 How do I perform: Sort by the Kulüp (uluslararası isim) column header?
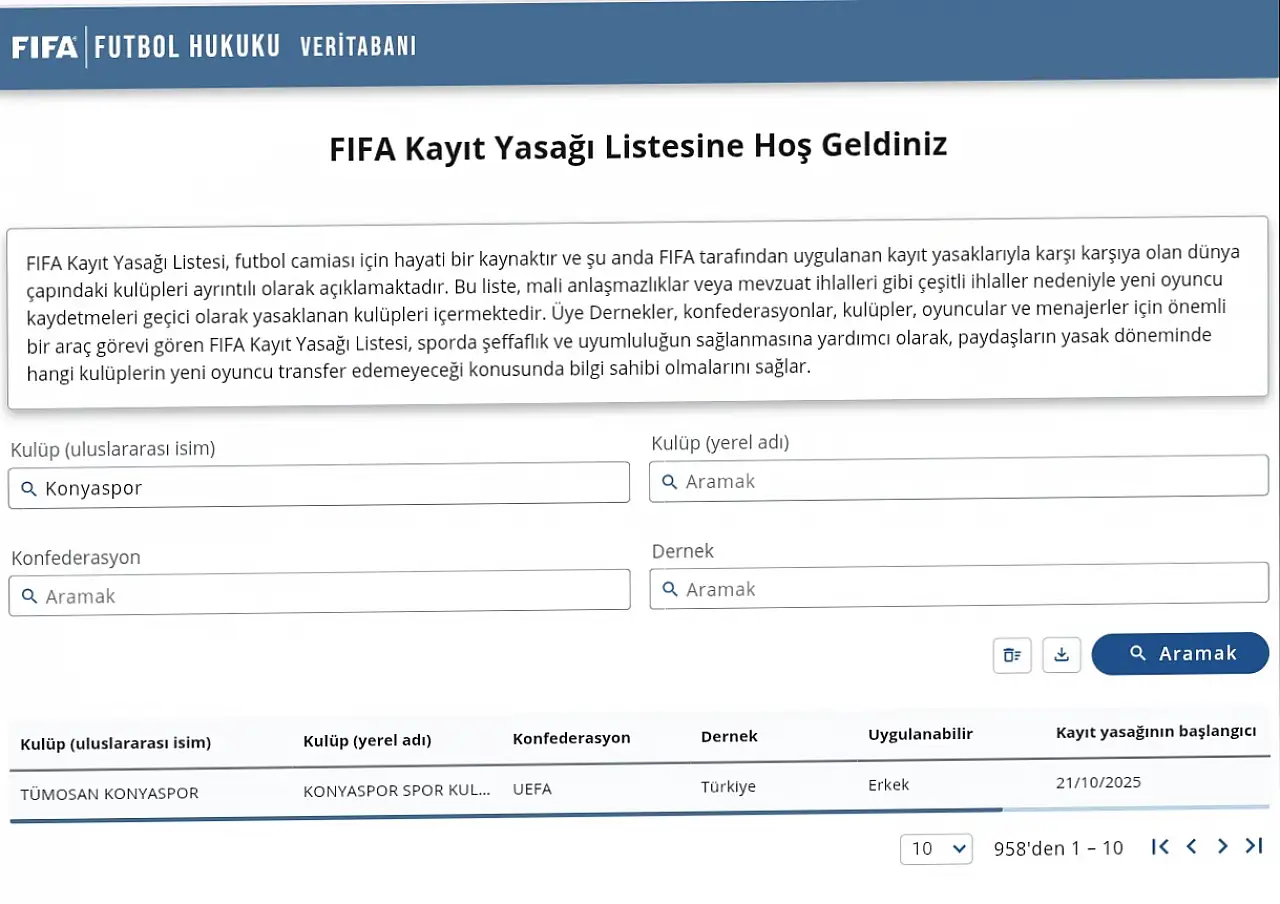(116, 743)
